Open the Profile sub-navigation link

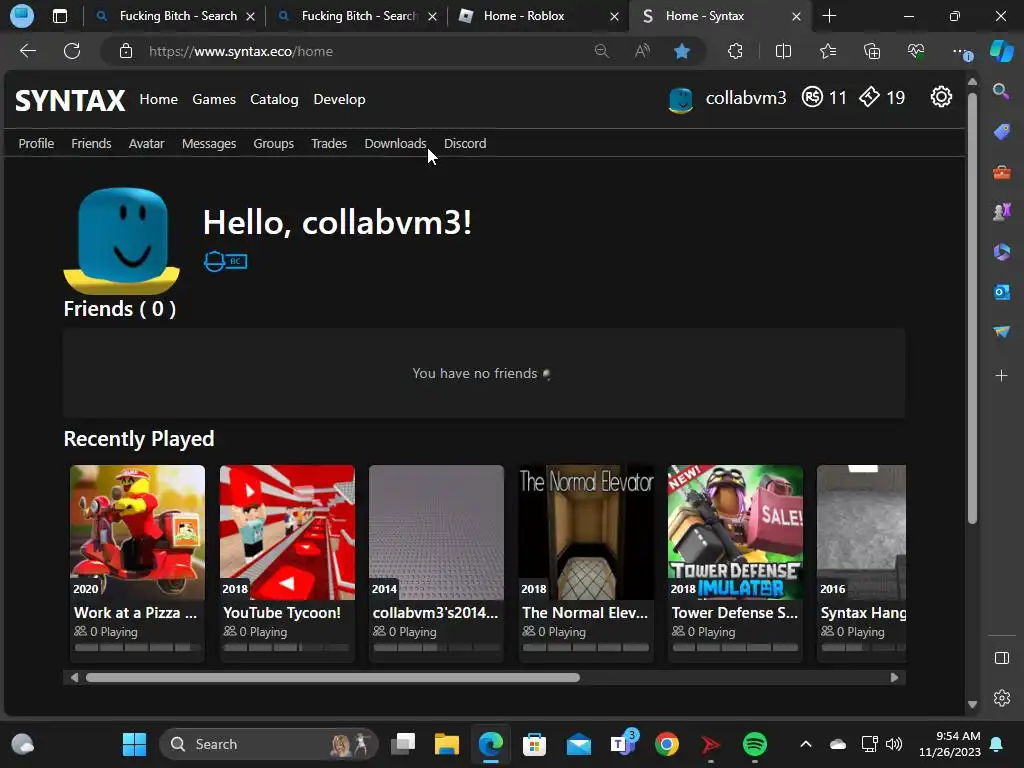[36, 144]
